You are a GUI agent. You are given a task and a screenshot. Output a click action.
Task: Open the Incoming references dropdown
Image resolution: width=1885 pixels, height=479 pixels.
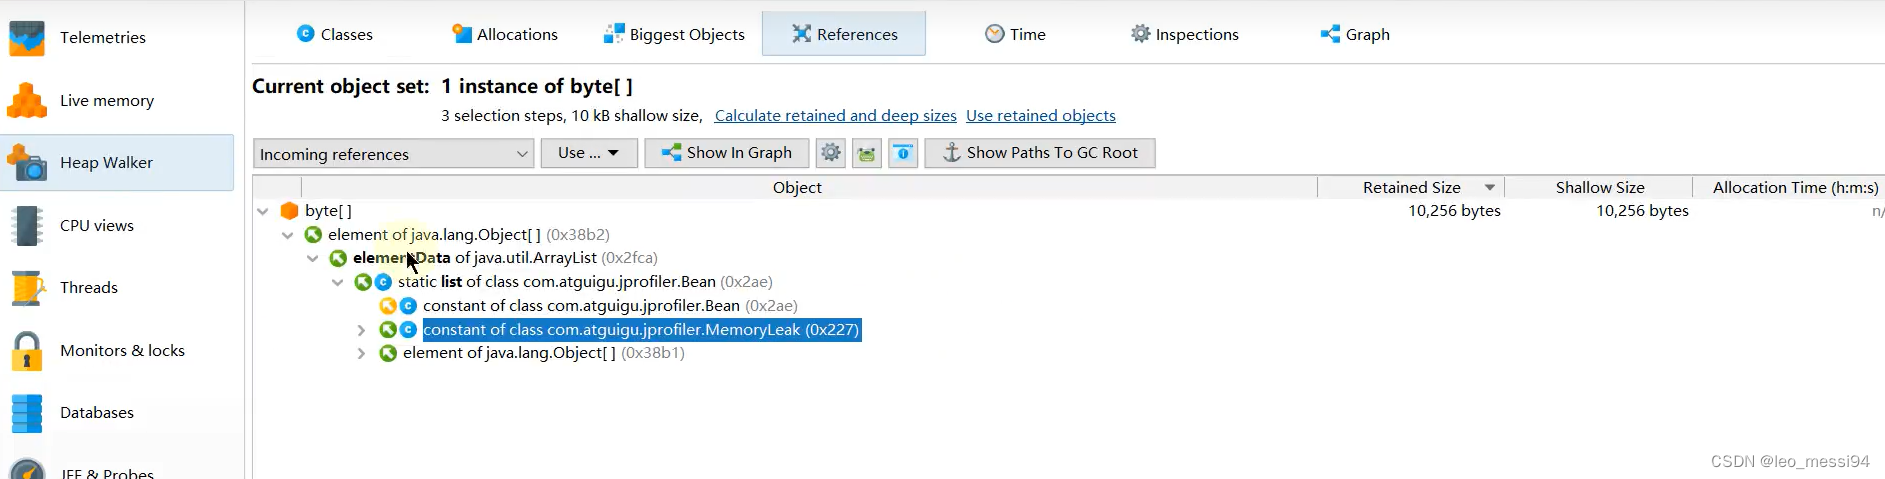coord(393,154)
